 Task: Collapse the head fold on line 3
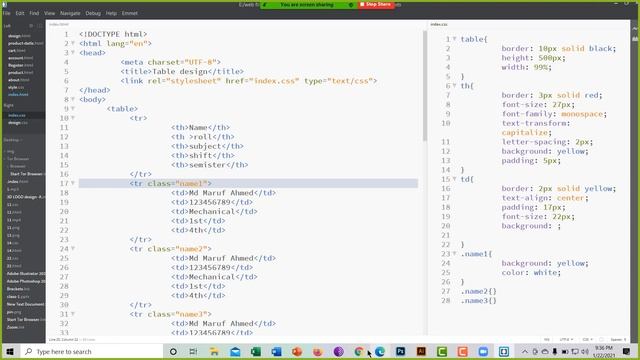pos(73,53)
